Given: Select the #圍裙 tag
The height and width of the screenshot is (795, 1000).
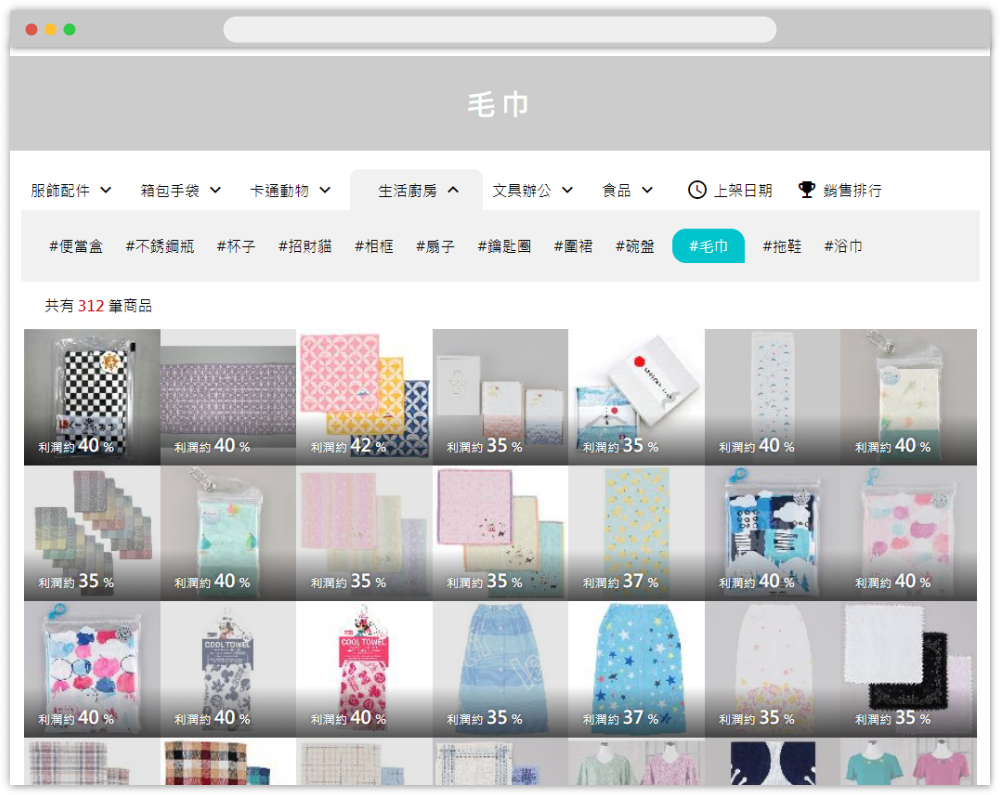Looking at the screenshot, I should coord(573,246).
